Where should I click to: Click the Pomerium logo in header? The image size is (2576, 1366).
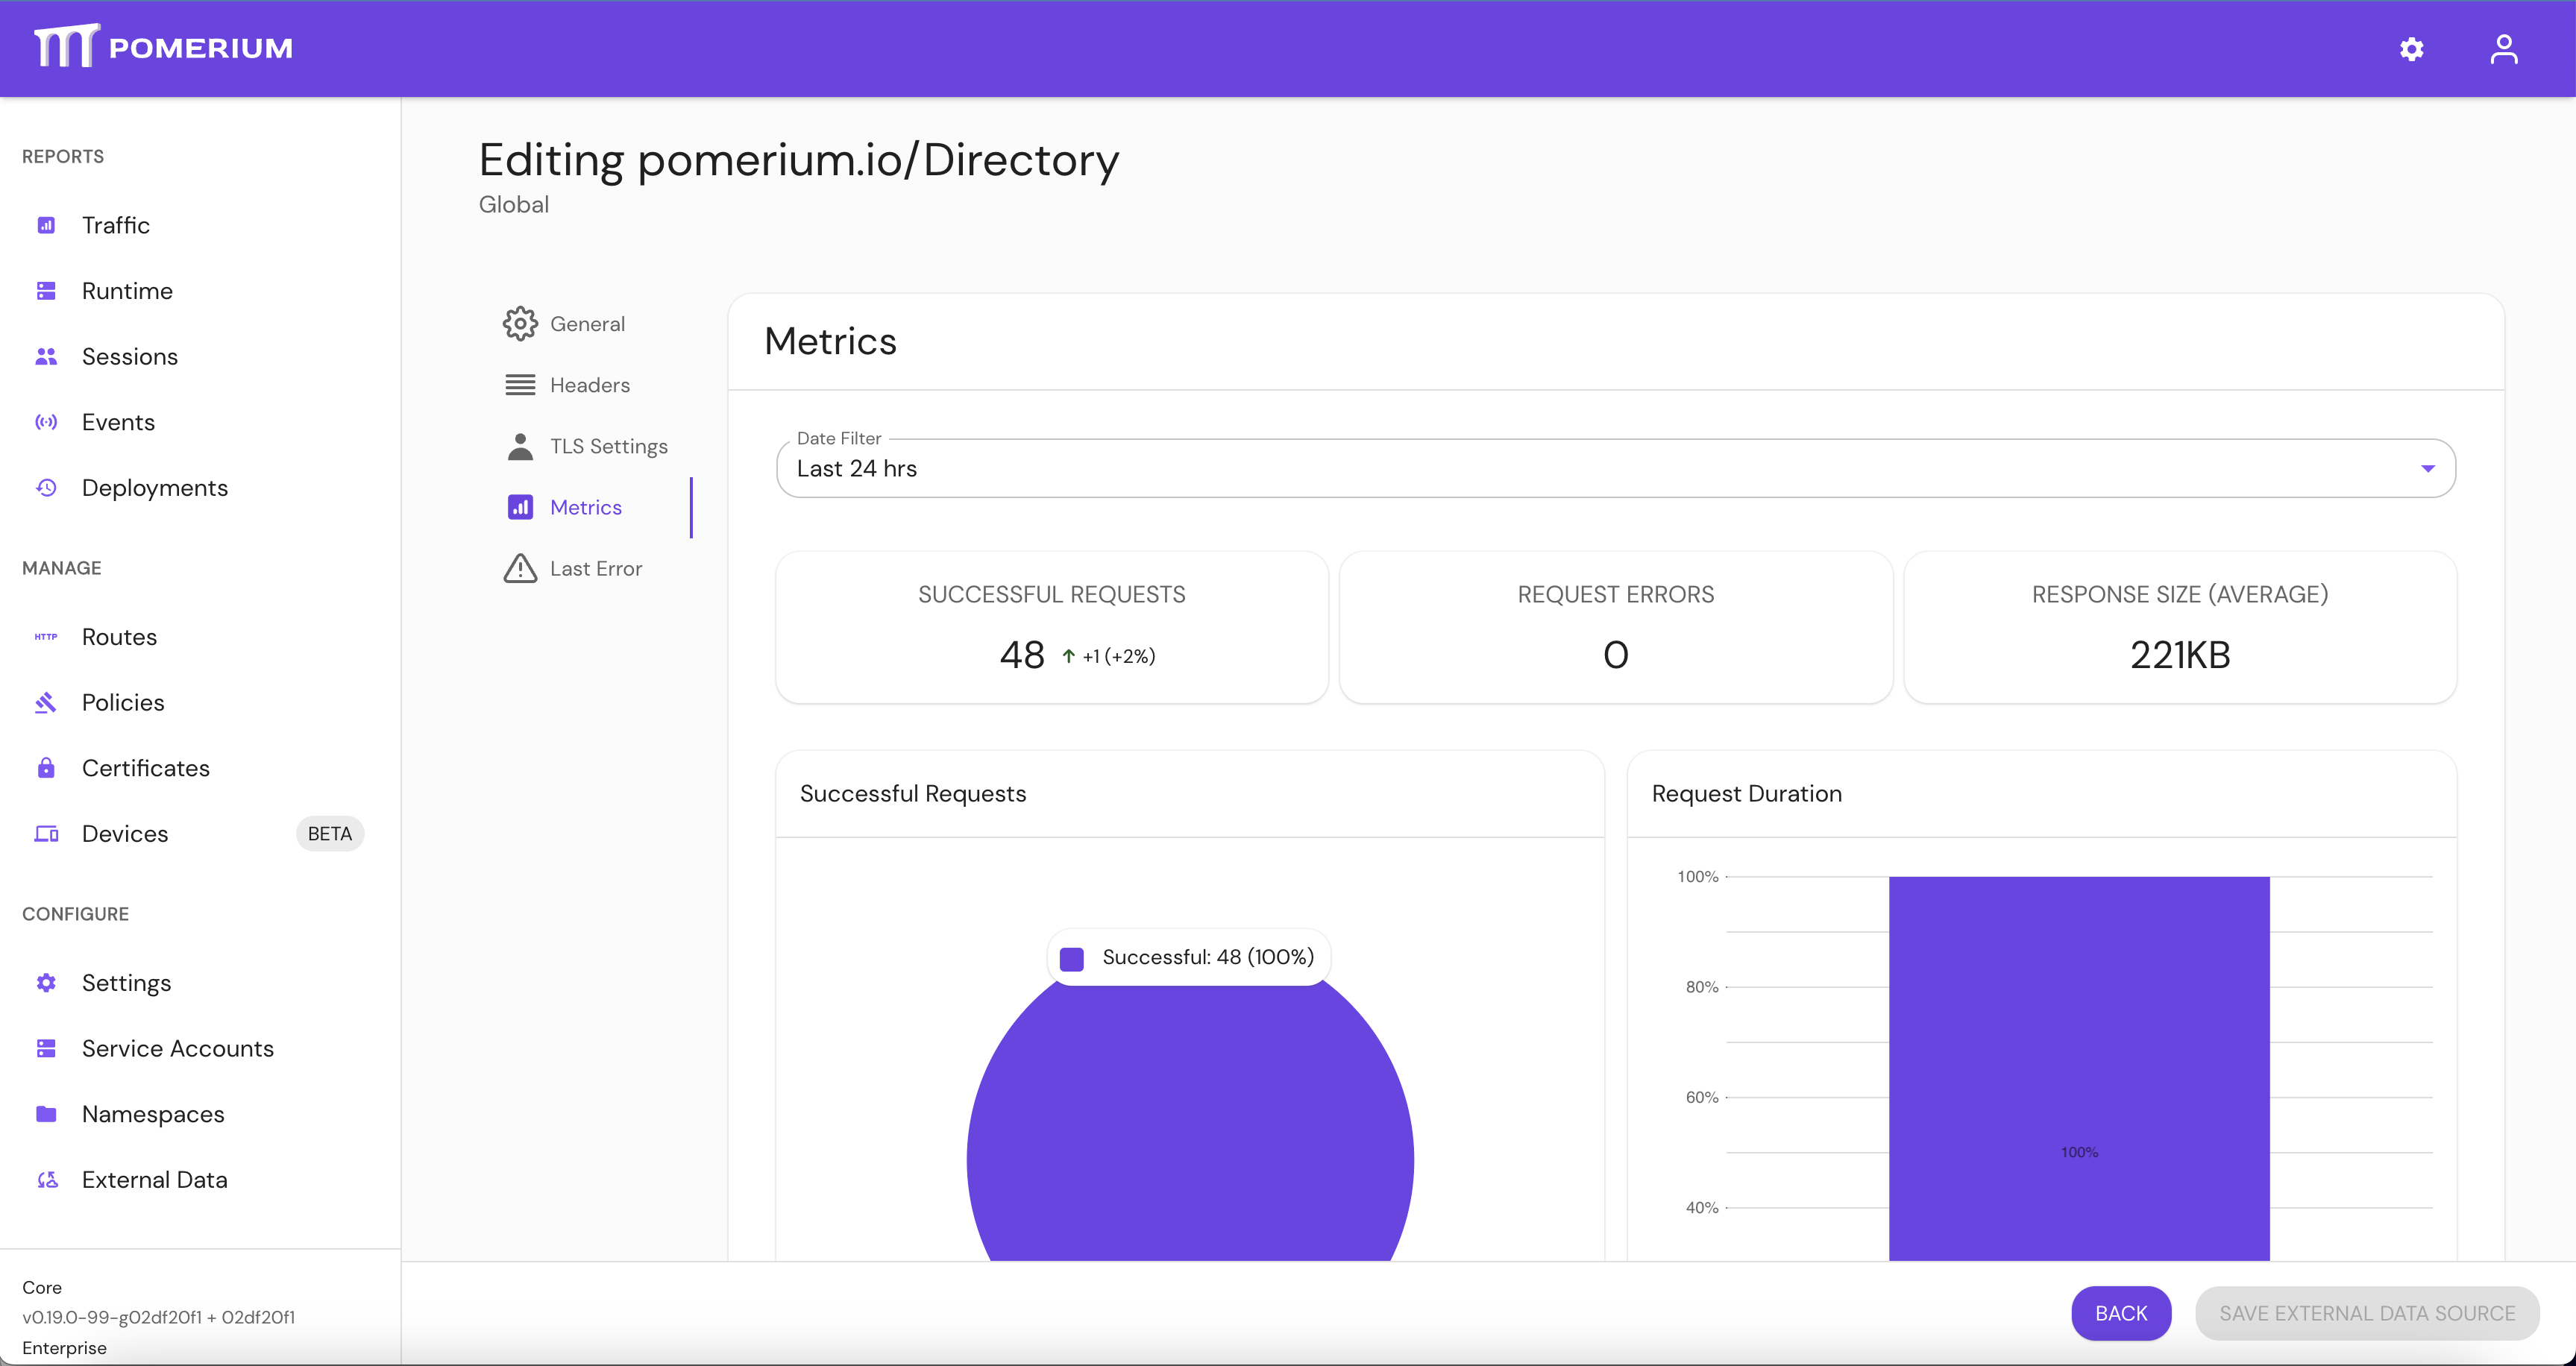pos(163,46)
